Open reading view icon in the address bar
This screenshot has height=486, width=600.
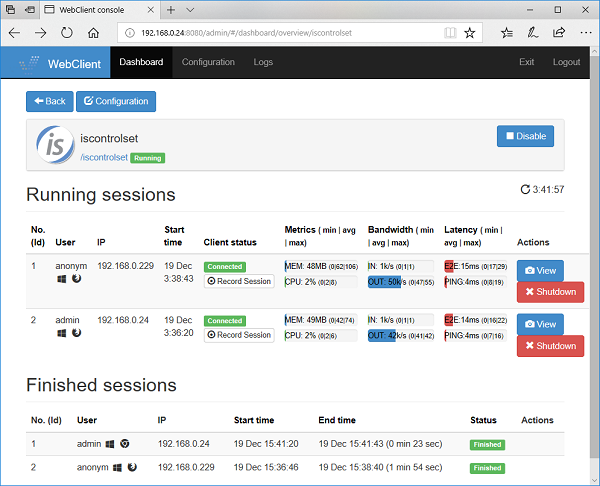tap(450, 32)
